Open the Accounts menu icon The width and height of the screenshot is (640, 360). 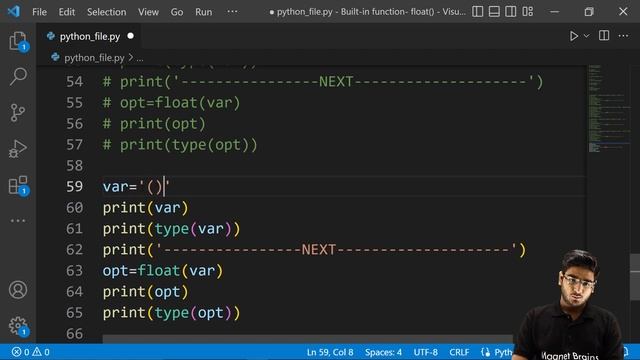pos(18,290)
